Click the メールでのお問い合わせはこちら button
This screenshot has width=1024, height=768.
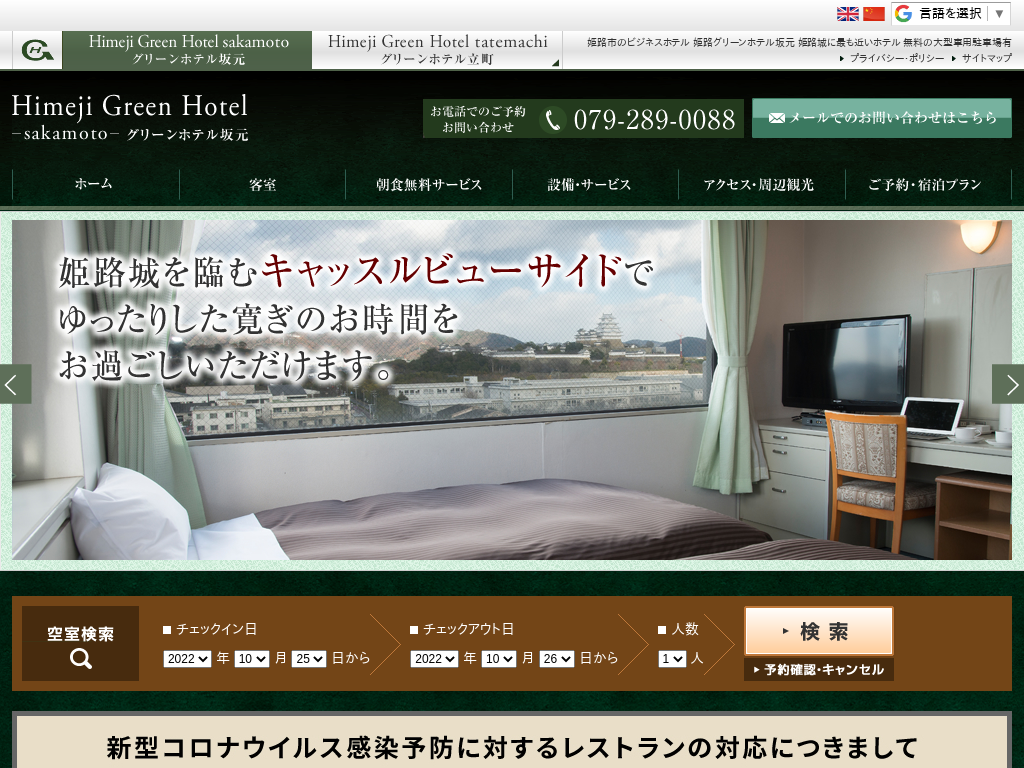click(x=882, y=118)
